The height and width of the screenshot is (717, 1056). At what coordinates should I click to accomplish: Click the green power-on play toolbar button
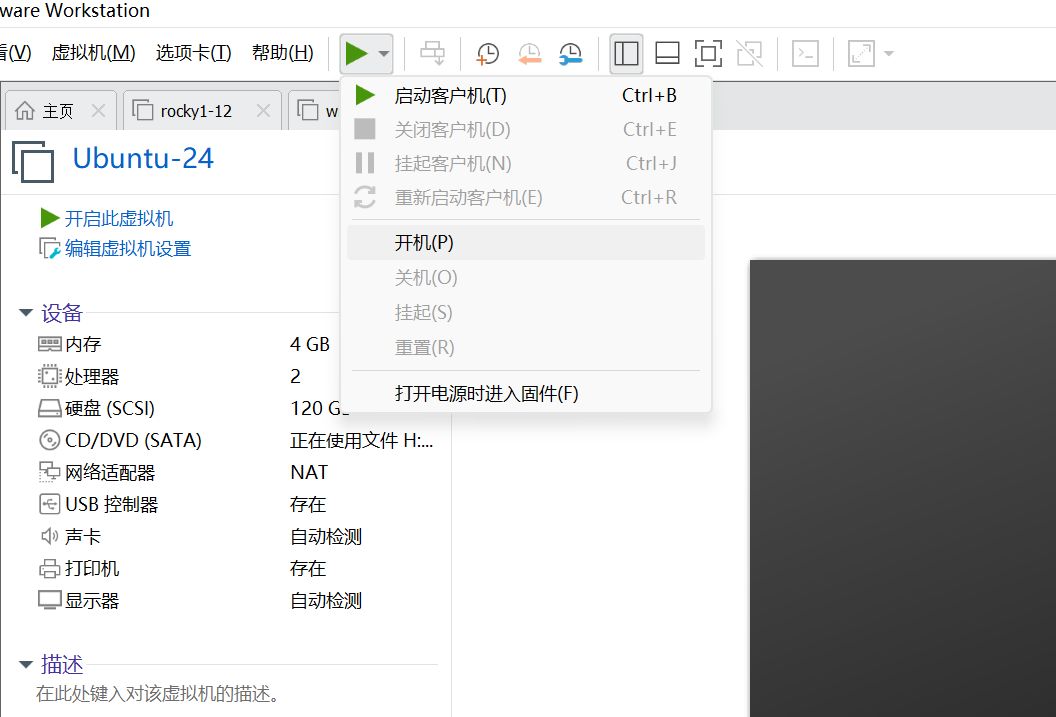(356, 53)
